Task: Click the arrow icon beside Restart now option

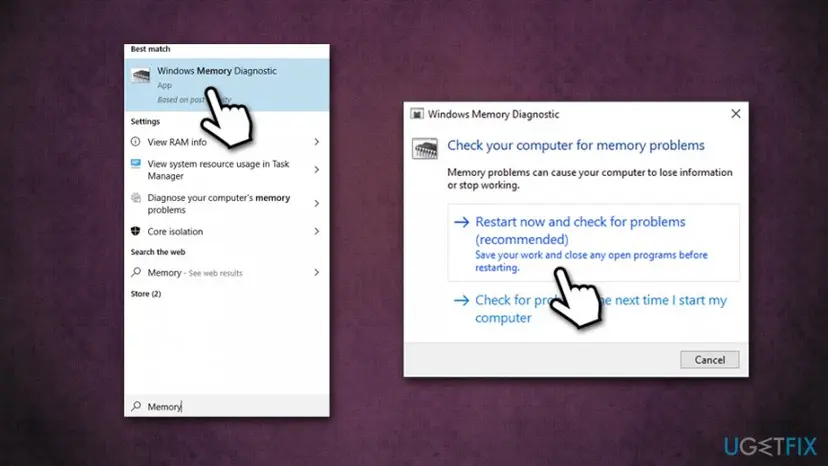Action: click(462, 222)
